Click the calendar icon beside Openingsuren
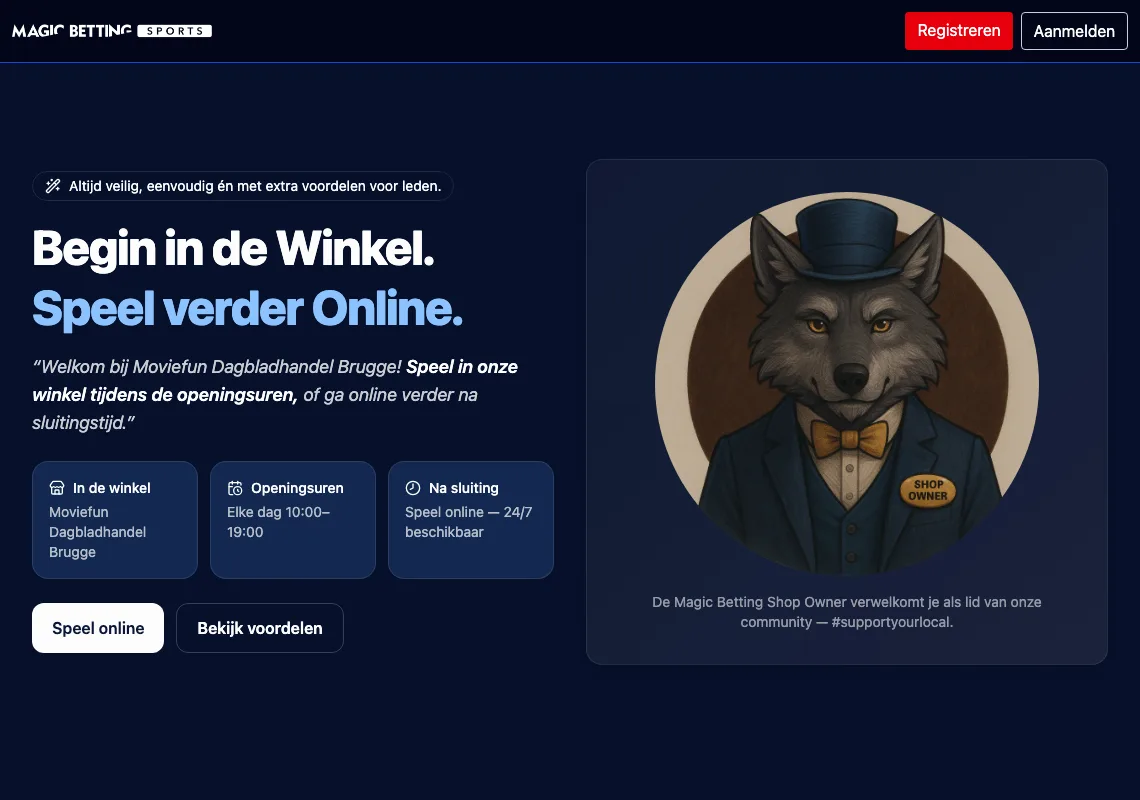This screenshot has height=800, width=1140. tap(235, 488)
